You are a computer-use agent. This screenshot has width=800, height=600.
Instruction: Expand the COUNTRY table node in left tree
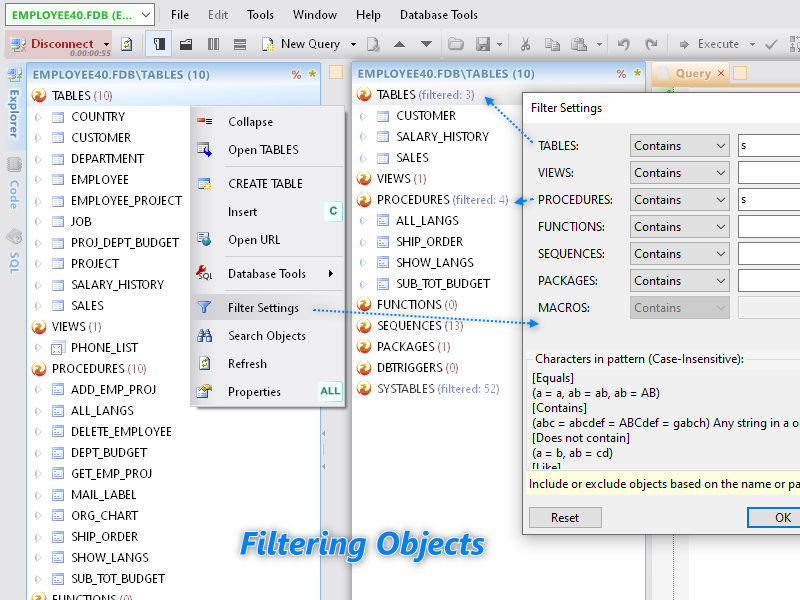click(x=38, y=117)
